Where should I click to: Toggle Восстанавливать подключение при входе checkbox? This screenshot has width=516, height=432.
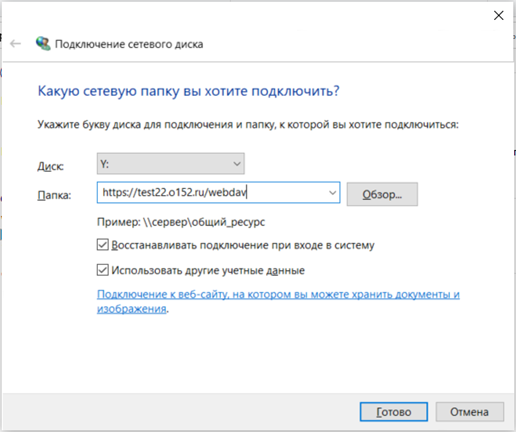pos(103,245)
